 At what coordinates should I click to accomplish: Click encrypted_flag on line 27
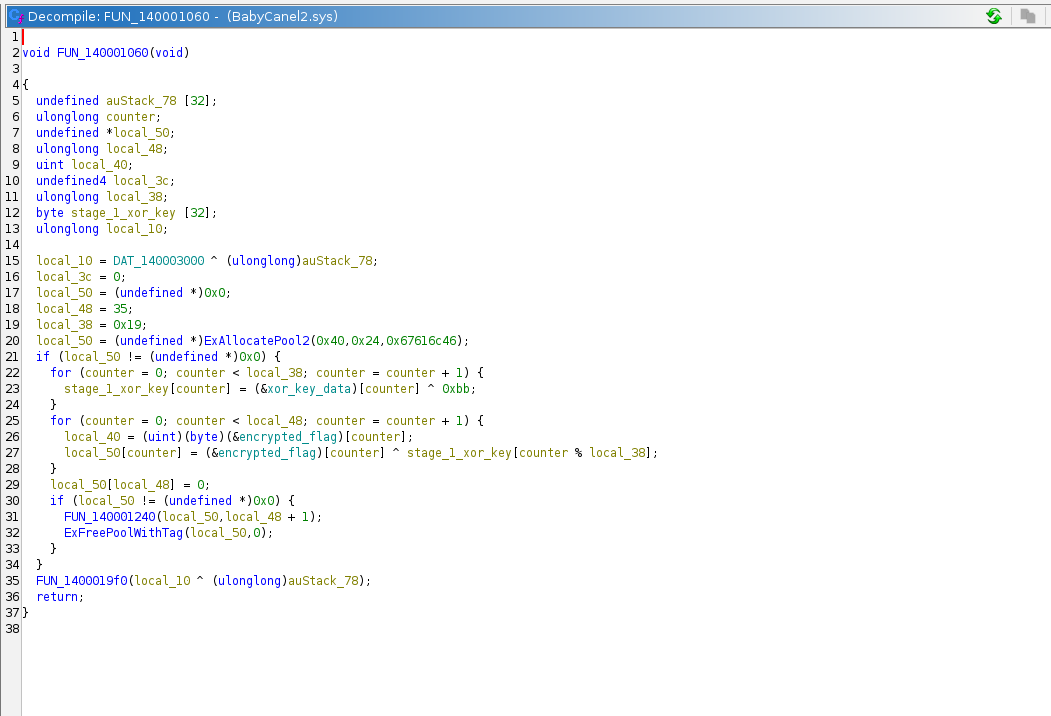(x=267, y=453)
